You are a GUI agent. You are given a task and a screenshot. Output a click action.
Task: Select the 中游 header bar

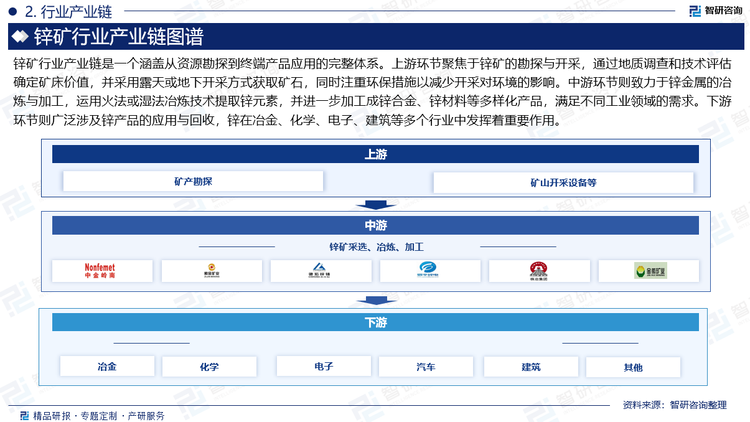click(x=375, y=225)
